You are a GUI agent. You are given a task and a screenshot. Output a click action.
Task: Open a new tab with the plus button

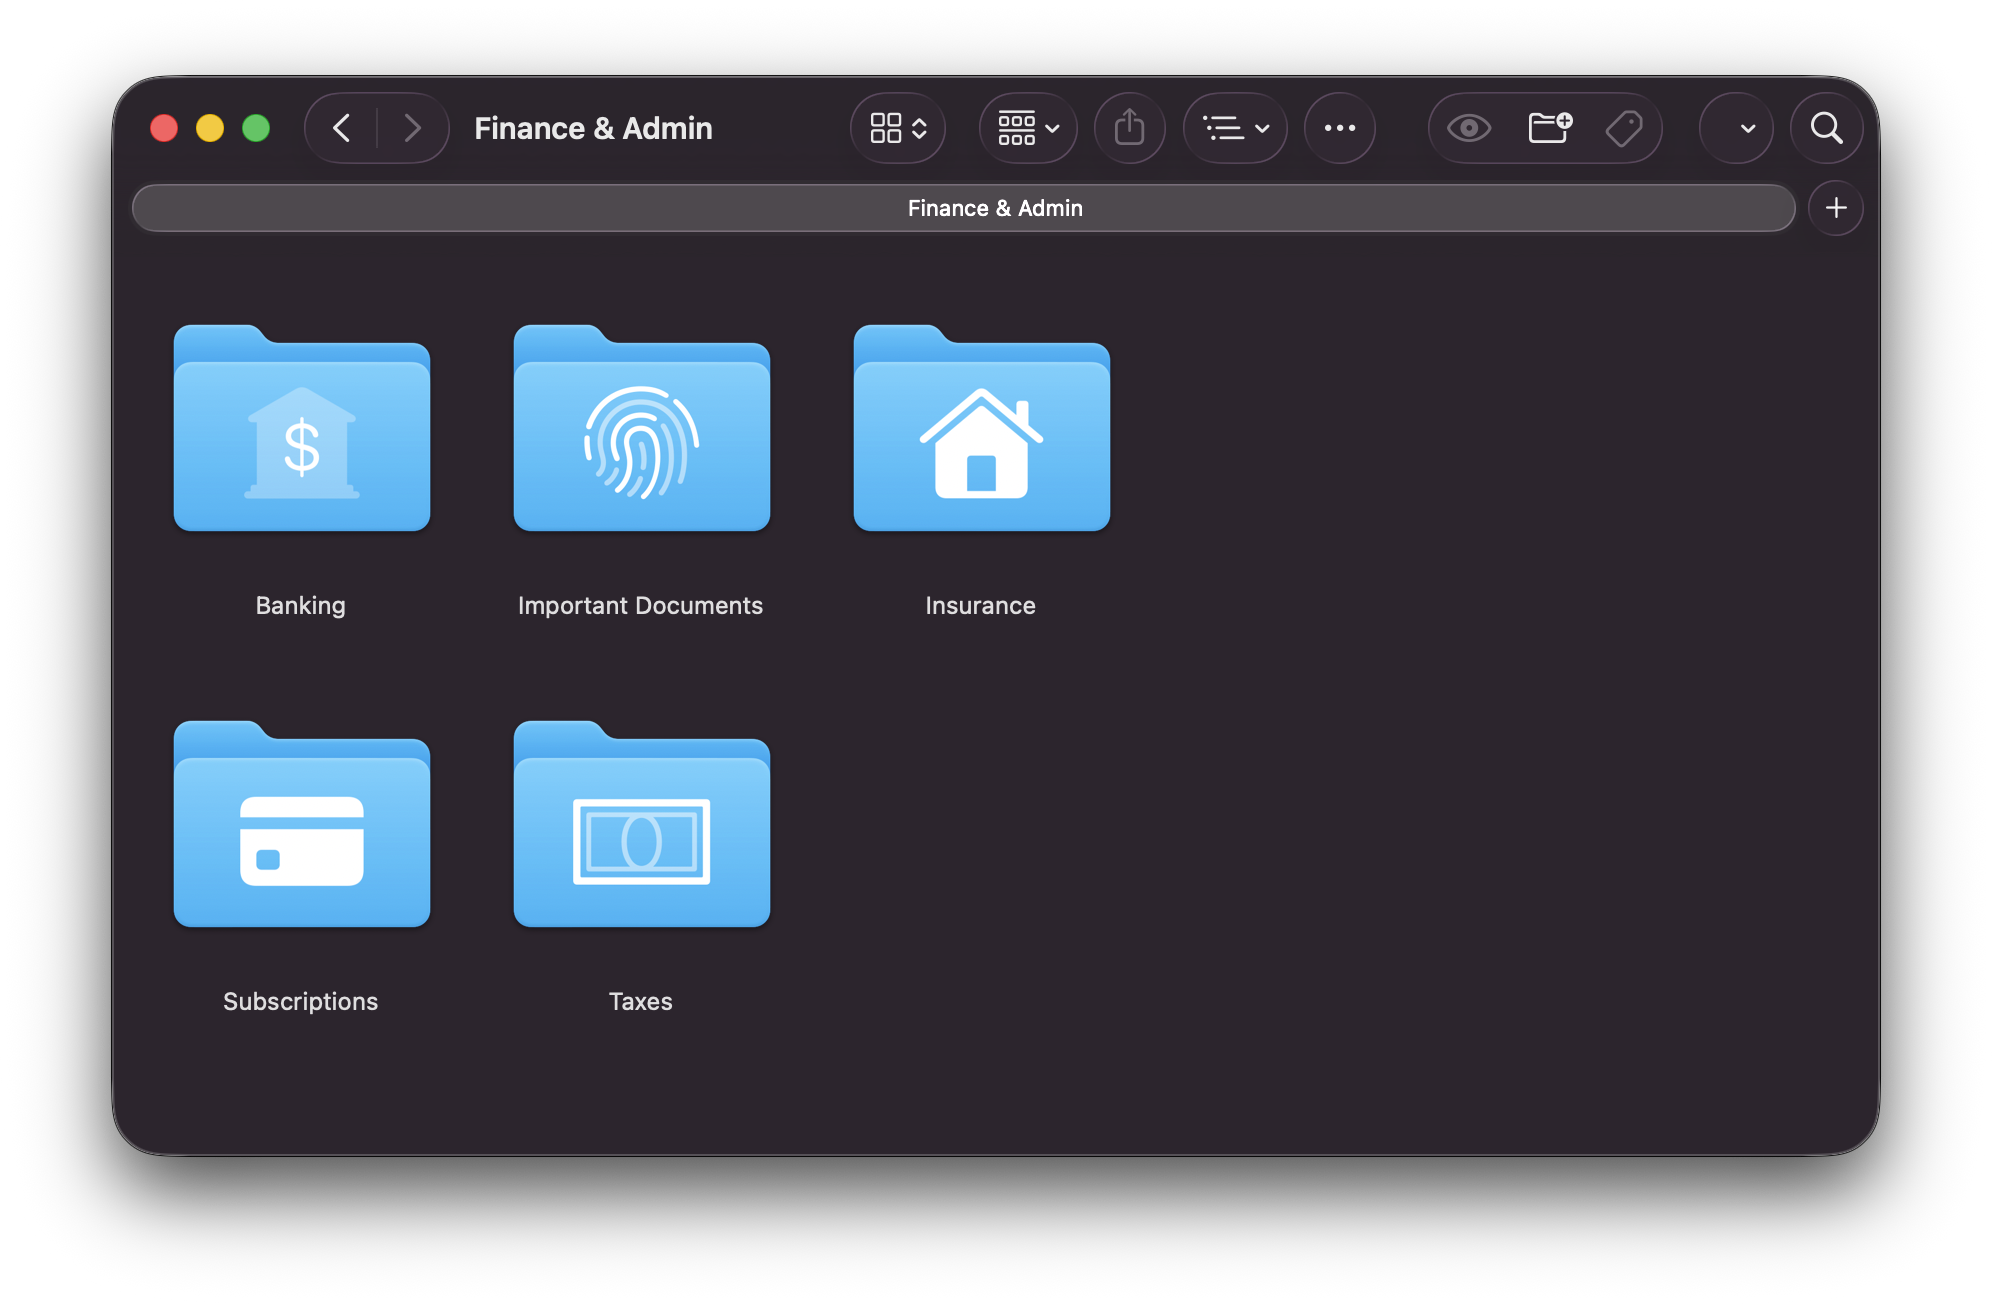coord(1836,207)
